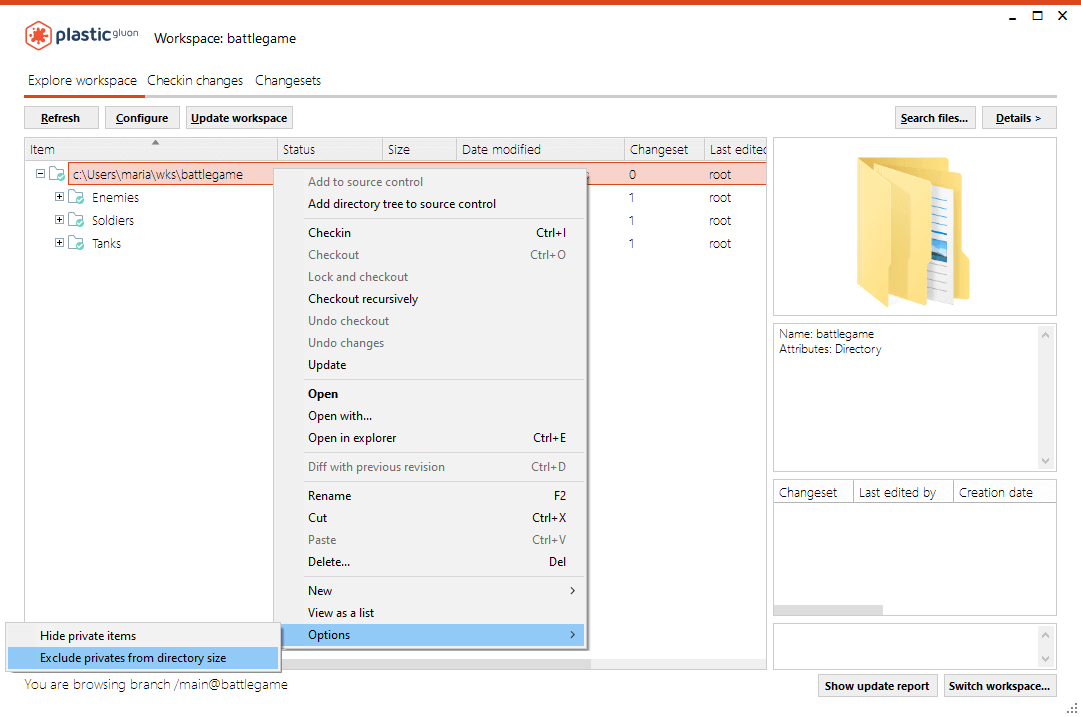Expand the Tanks folder node
Screen dimensions: 1081x717
click(59, 243)
